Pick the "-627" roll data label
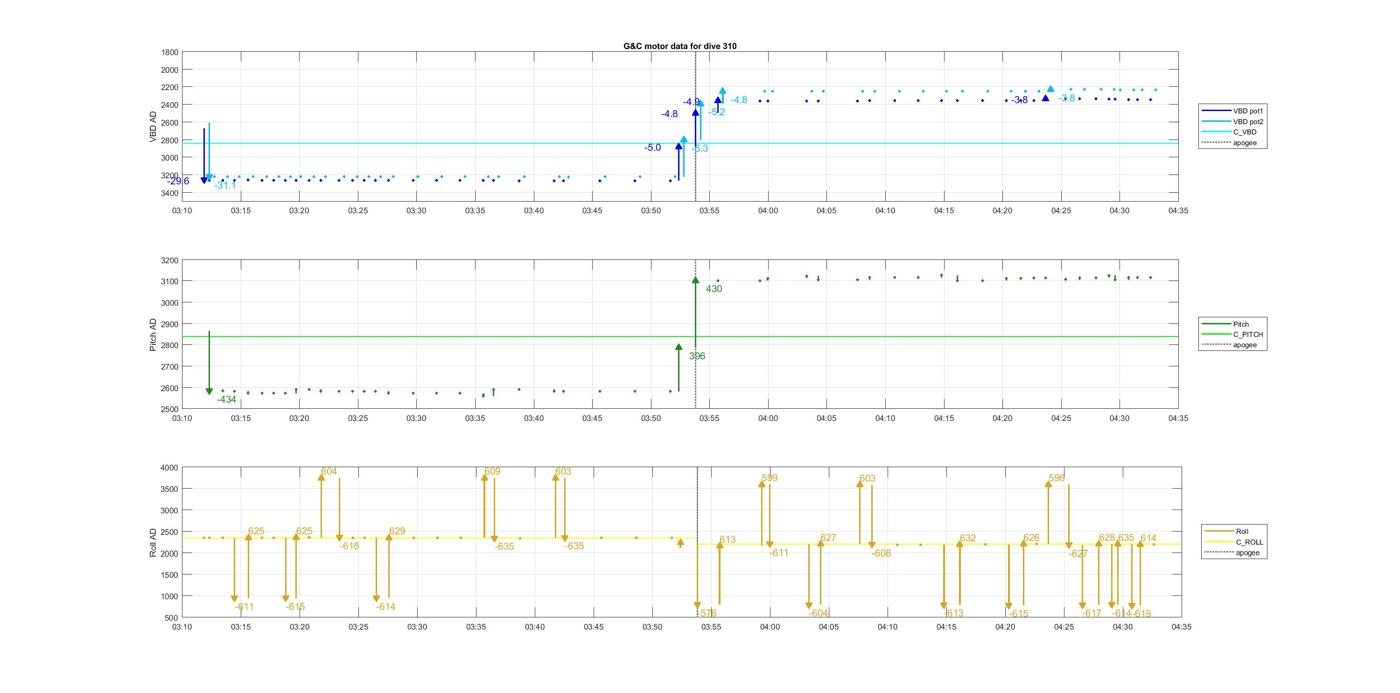 point(1078,553)
